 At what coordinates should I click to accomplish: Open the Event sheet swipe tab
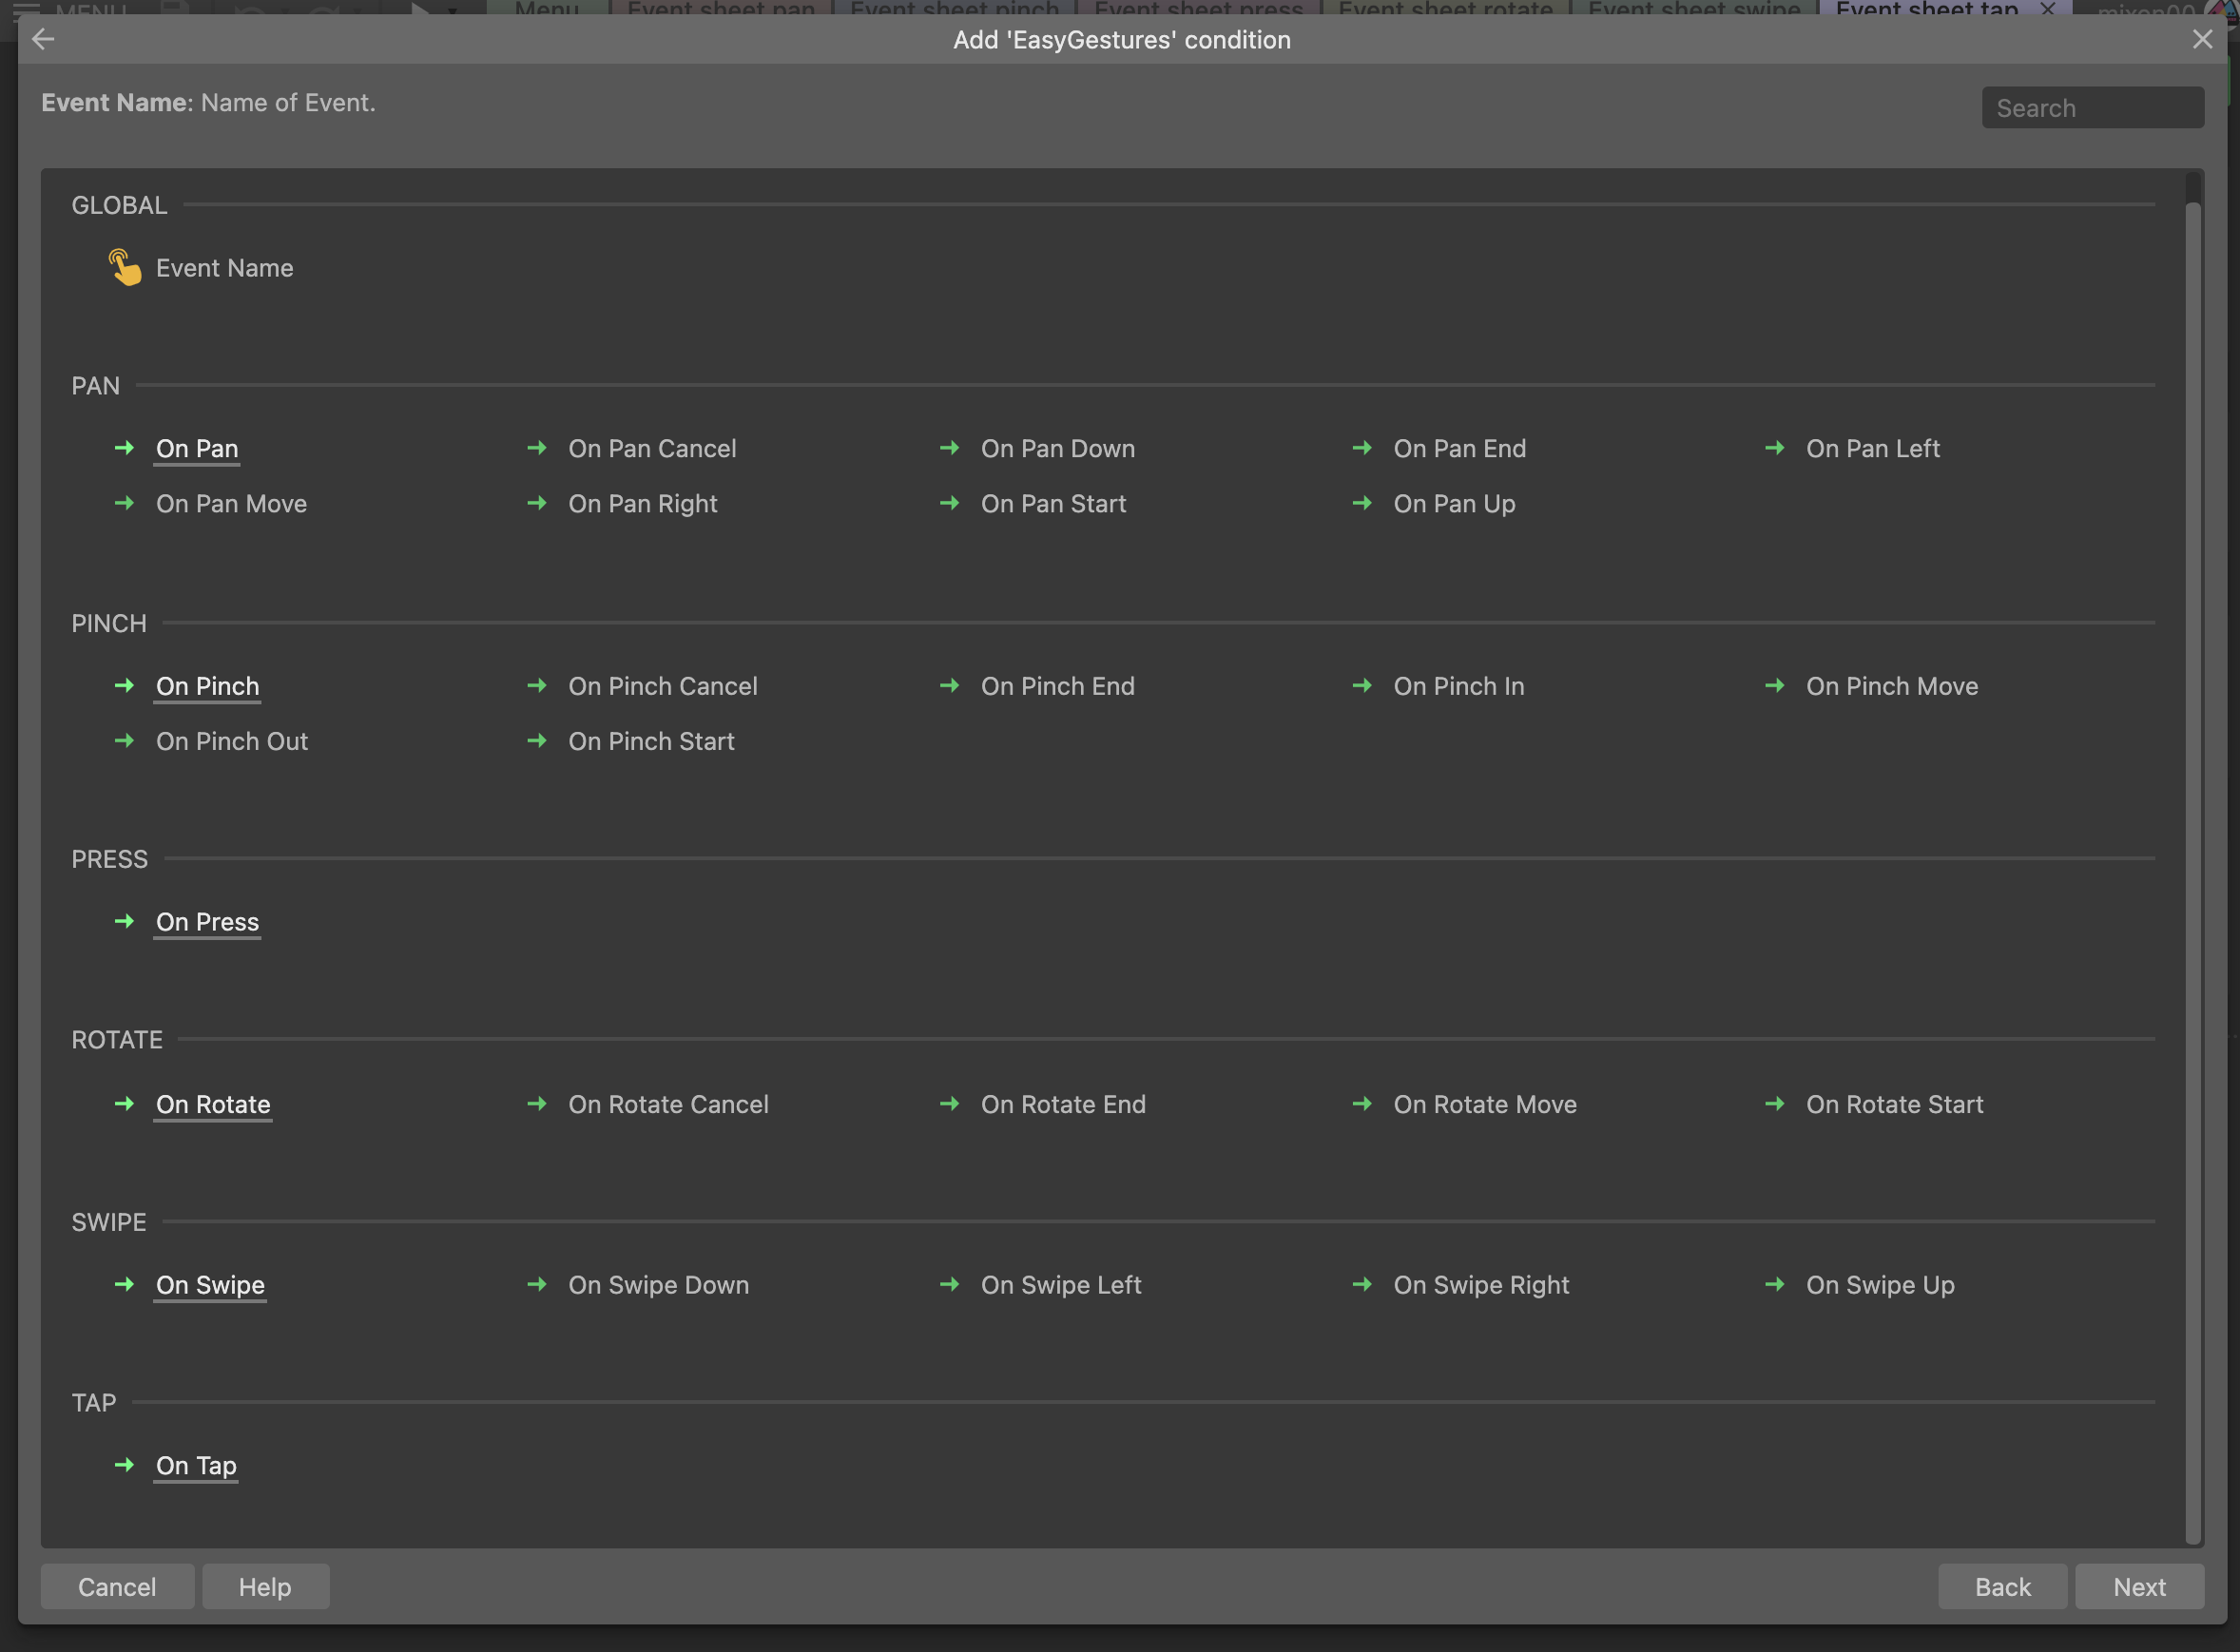click(1693, 8)
